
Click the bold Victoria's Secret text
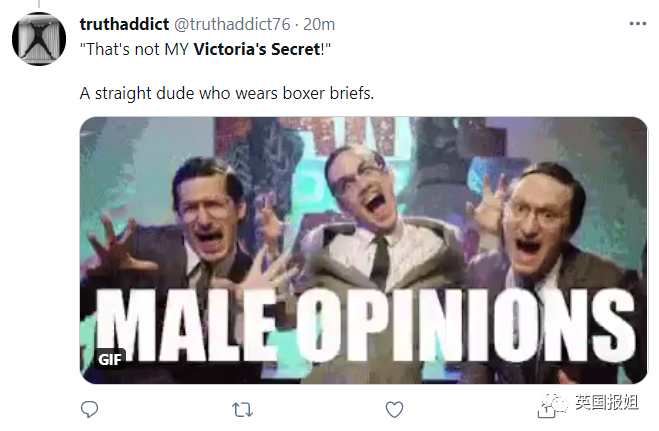point(257,49)
